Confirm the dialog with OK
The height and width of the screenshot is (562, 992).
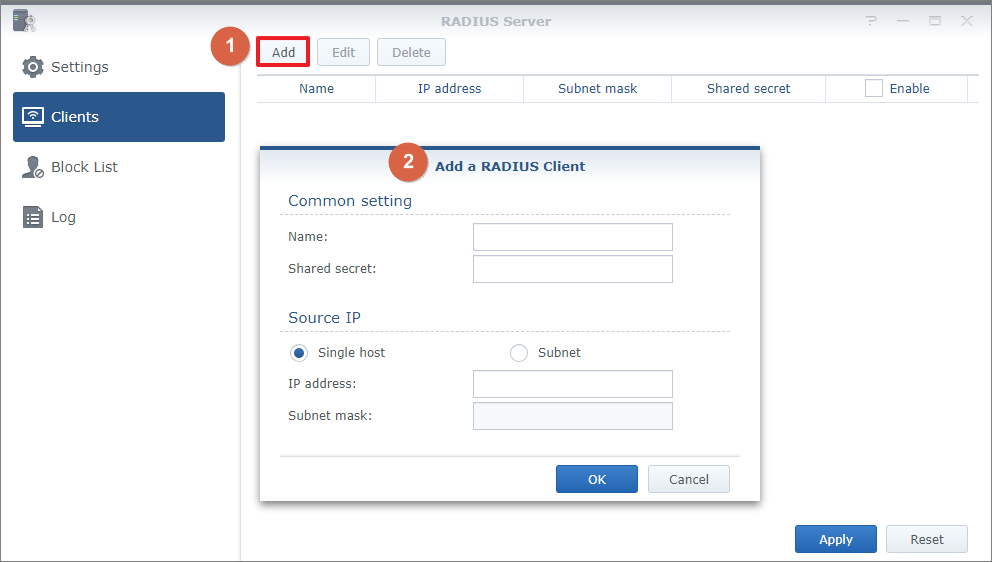597,479
